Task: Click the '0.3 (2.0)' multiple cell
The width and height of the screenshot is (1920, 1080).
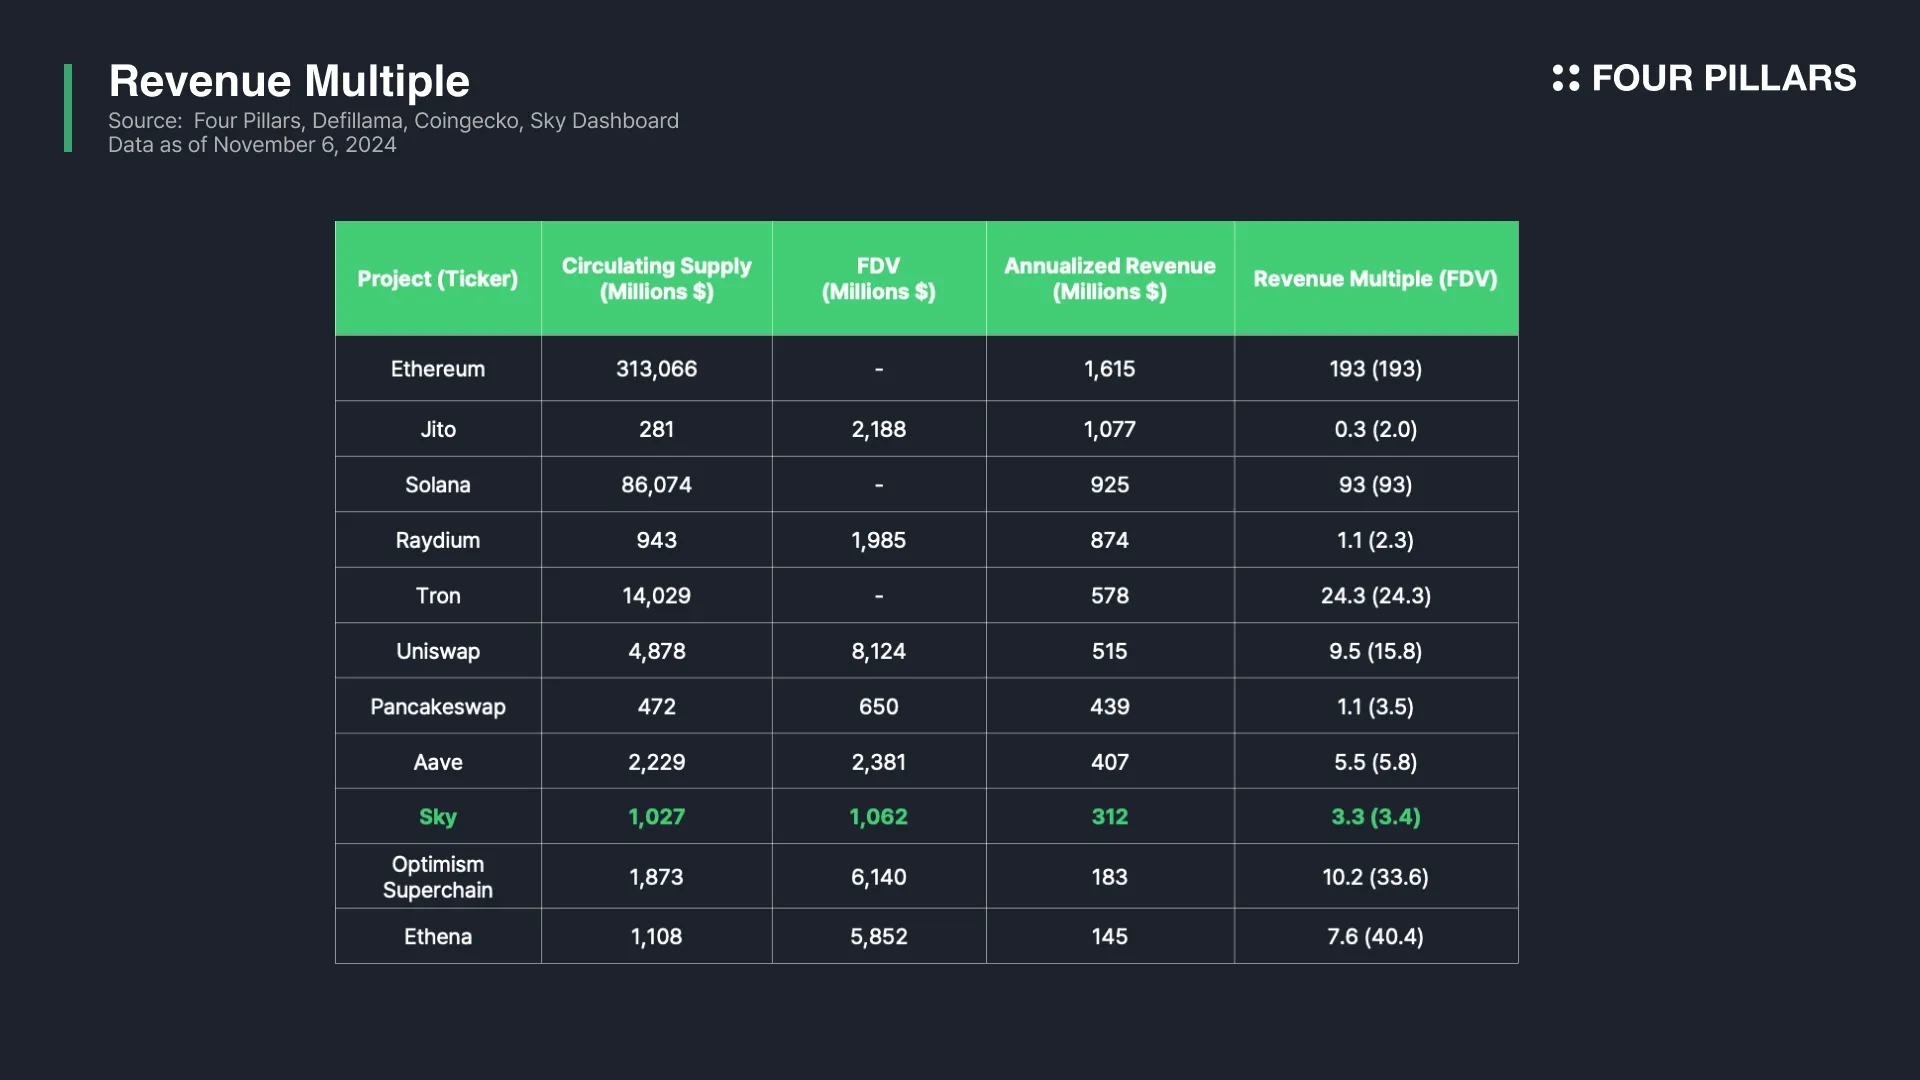Action: click(x=1376, y=429)
